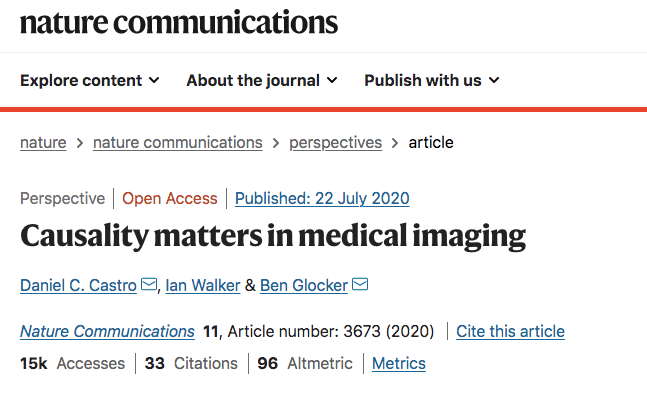Open author Ian Walker's link
Screen dimensions: 647x393
coord(203,285)
